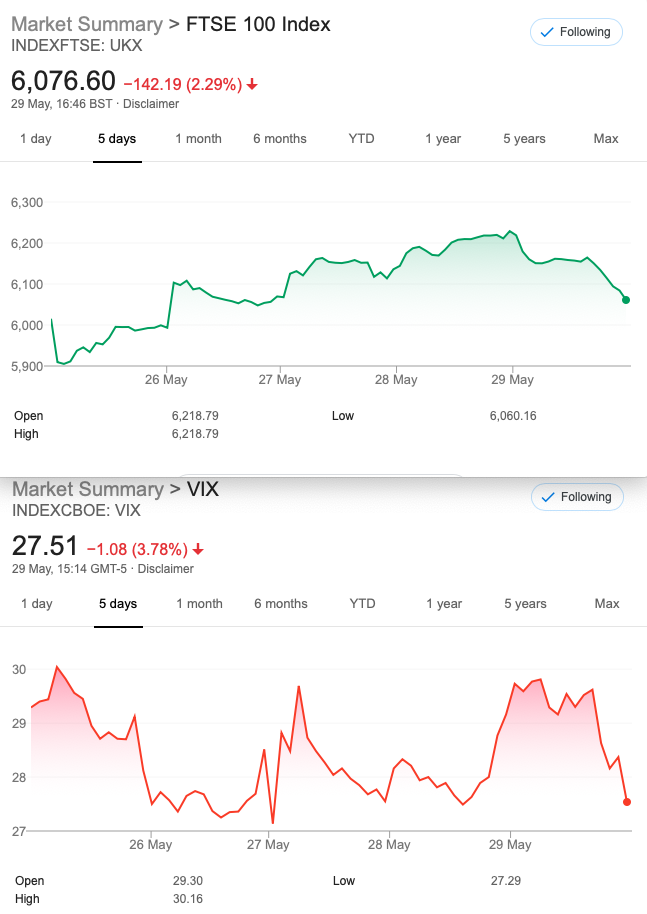Open the VIX Disclaimer link
Viewport: 647px width, 914px height.
(166, 569)
